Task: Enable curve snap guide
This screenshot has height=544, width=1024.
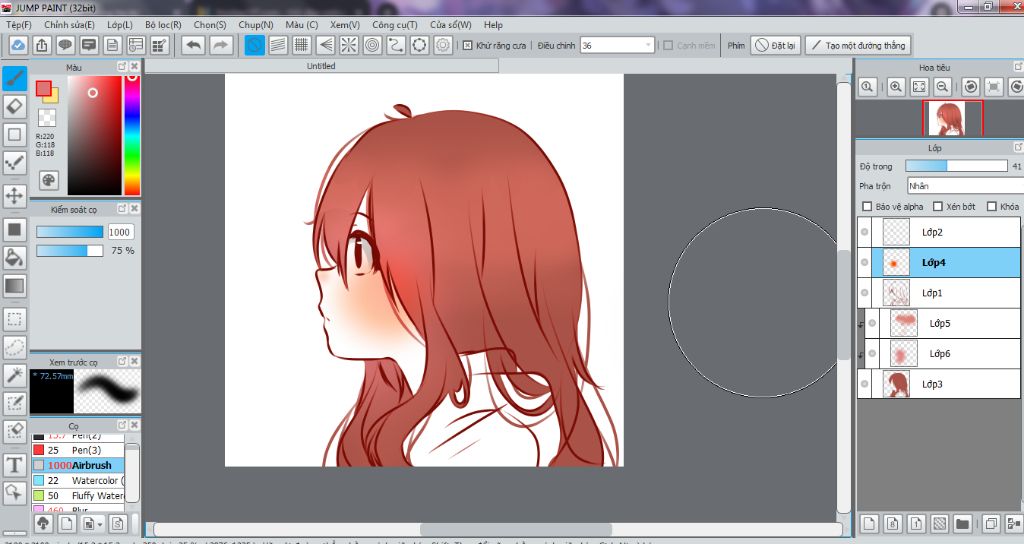Action: coord(396,46)
